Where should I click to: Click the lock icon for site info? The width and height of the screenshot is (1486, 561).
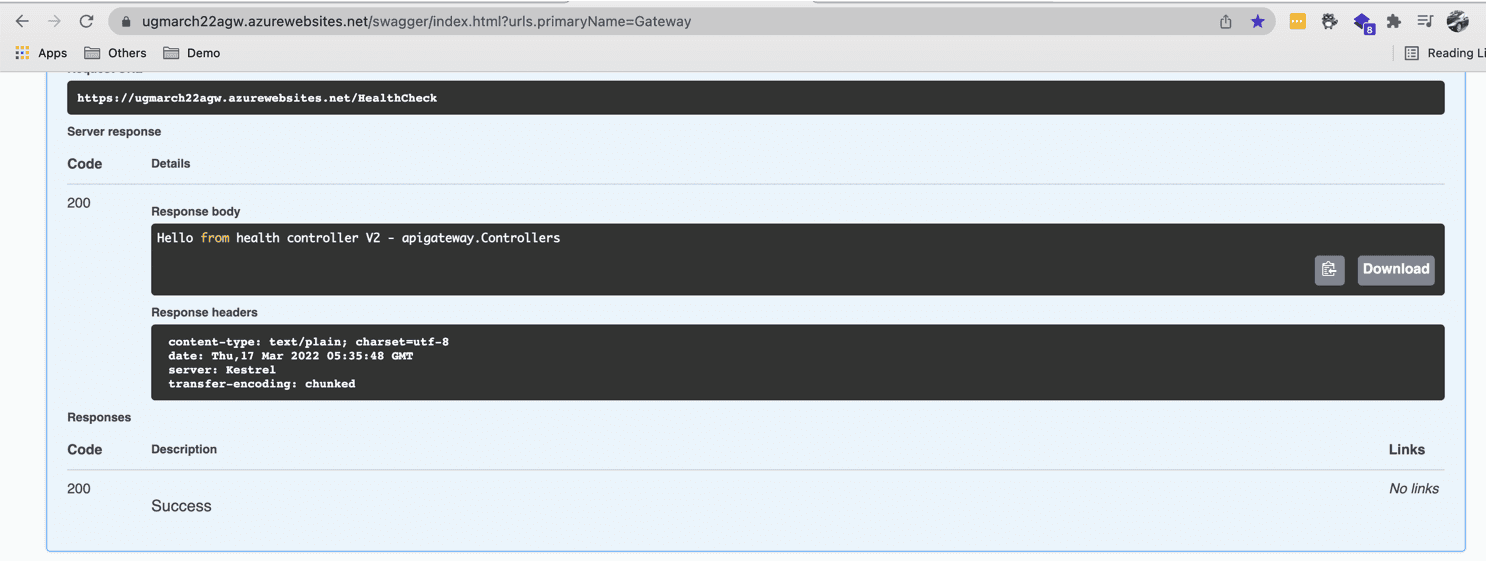pos(126,21)
